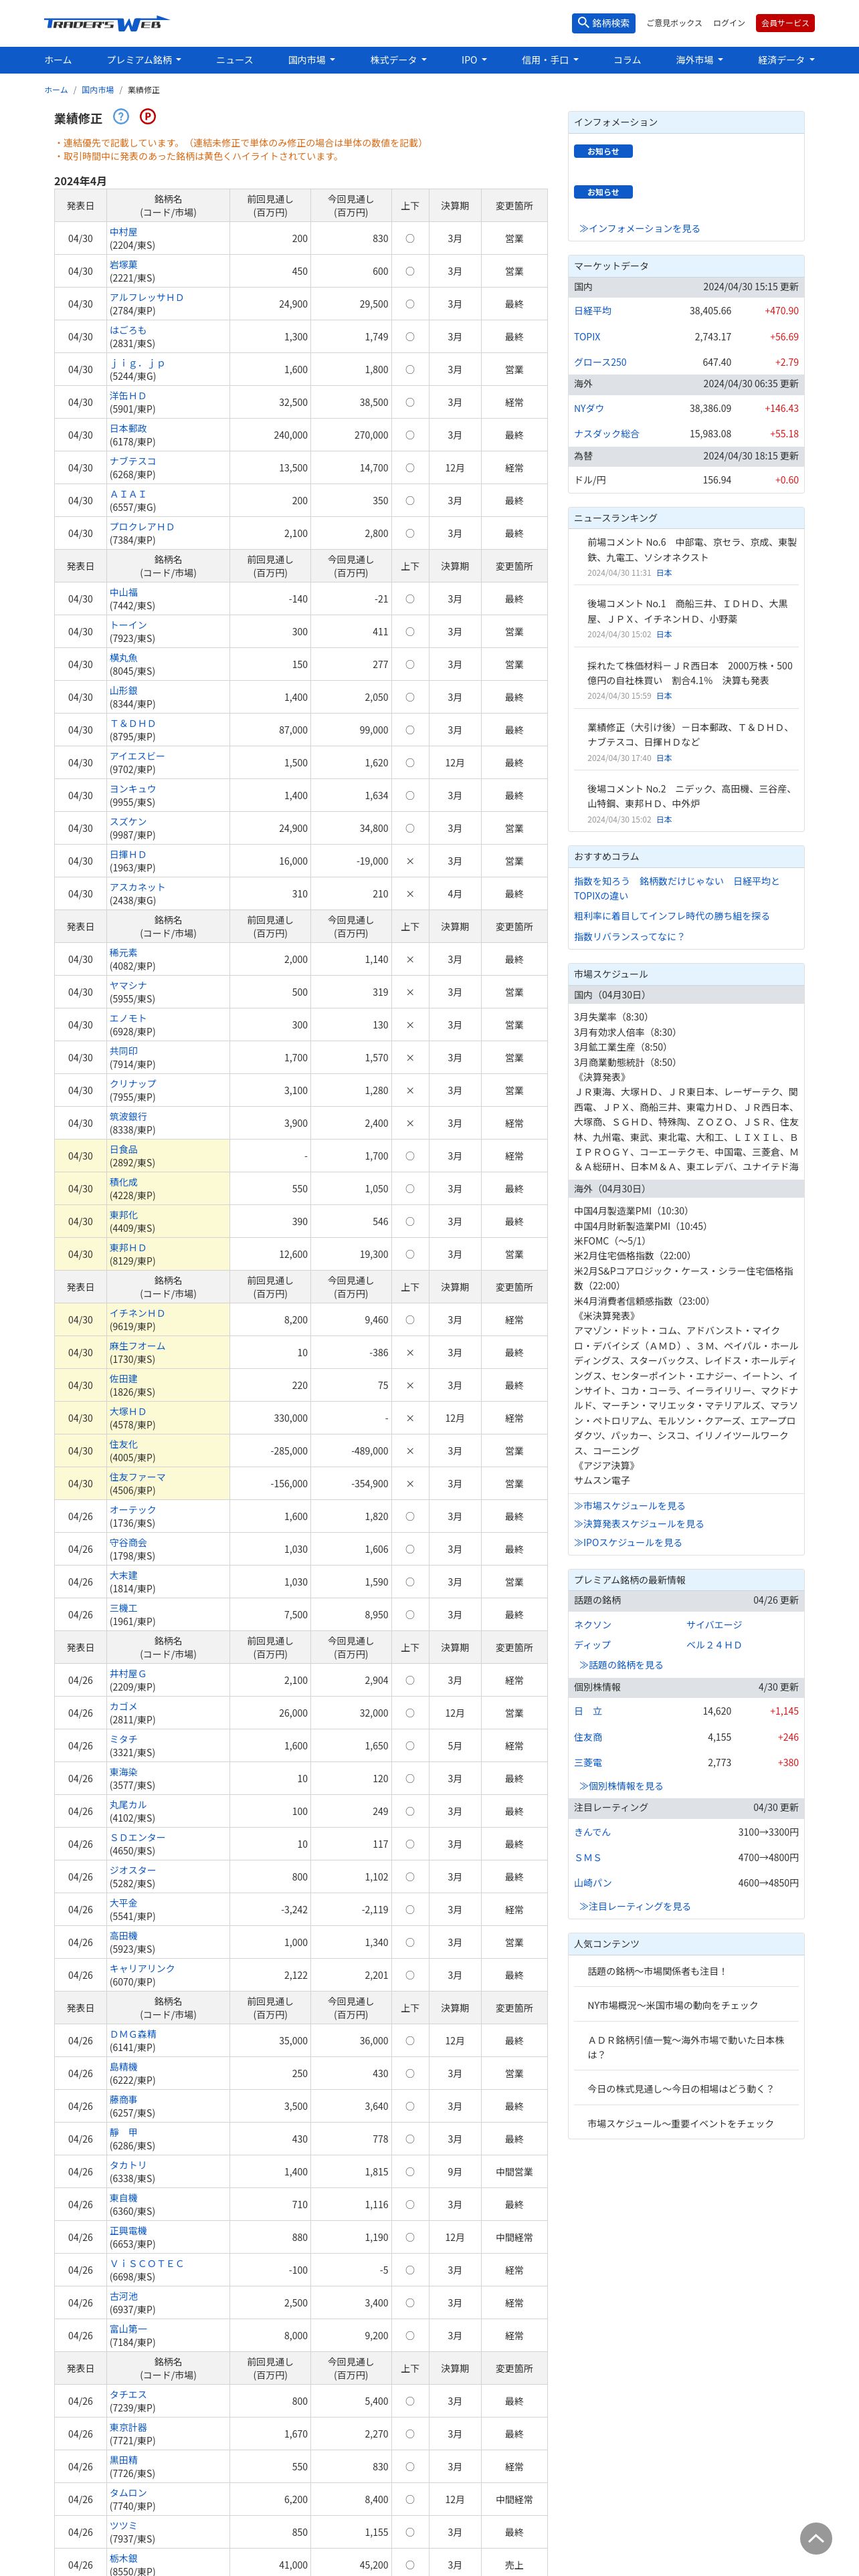Open TOPIX index link

point(587,337)
